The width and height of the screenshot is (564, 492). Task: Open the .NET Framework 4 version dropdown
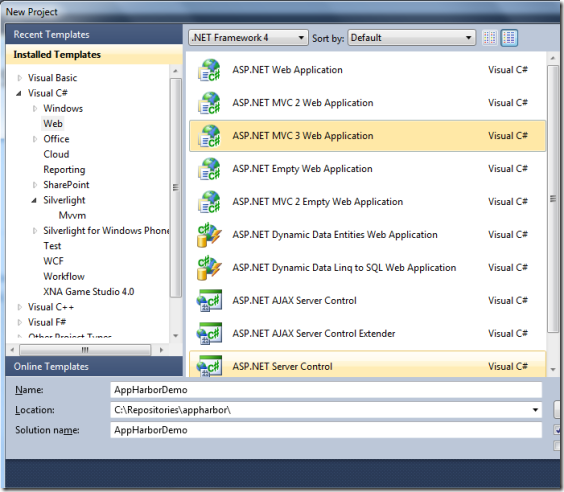point(248,38)
